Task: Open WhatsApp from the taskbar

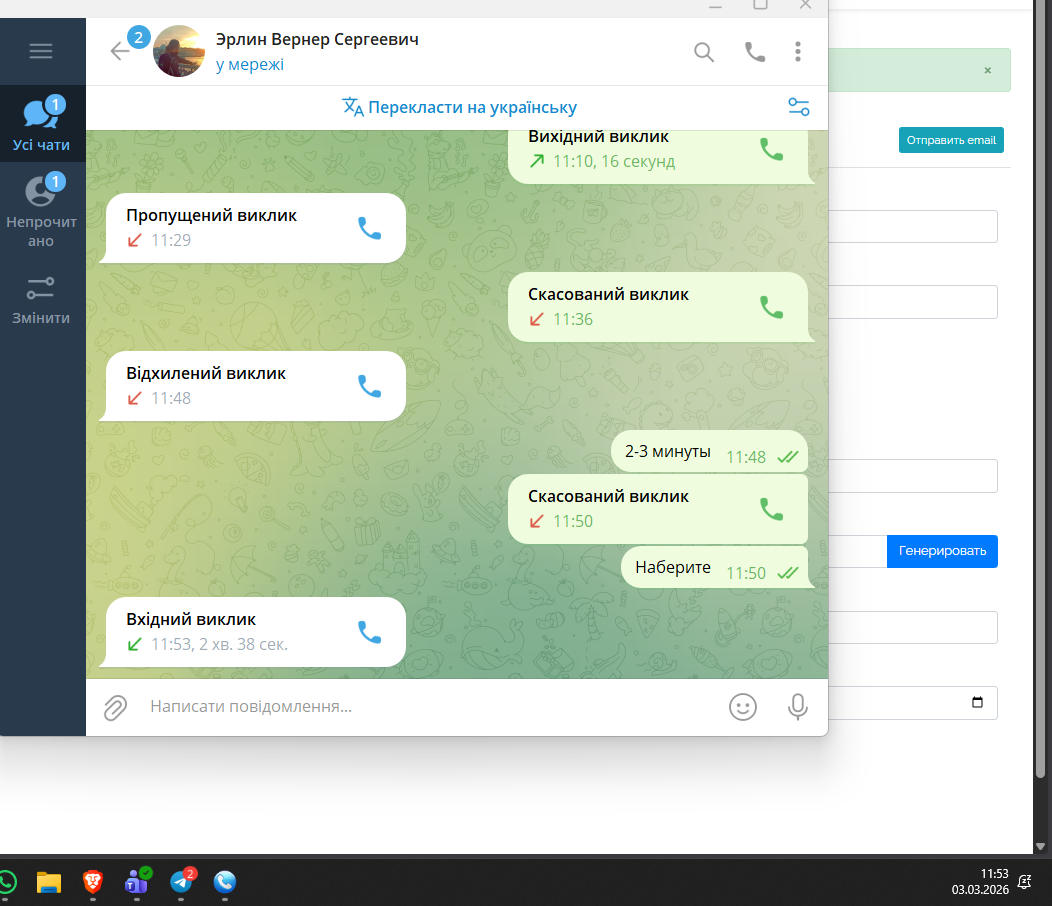Action: pyautogui.click(x=7, y=882)
